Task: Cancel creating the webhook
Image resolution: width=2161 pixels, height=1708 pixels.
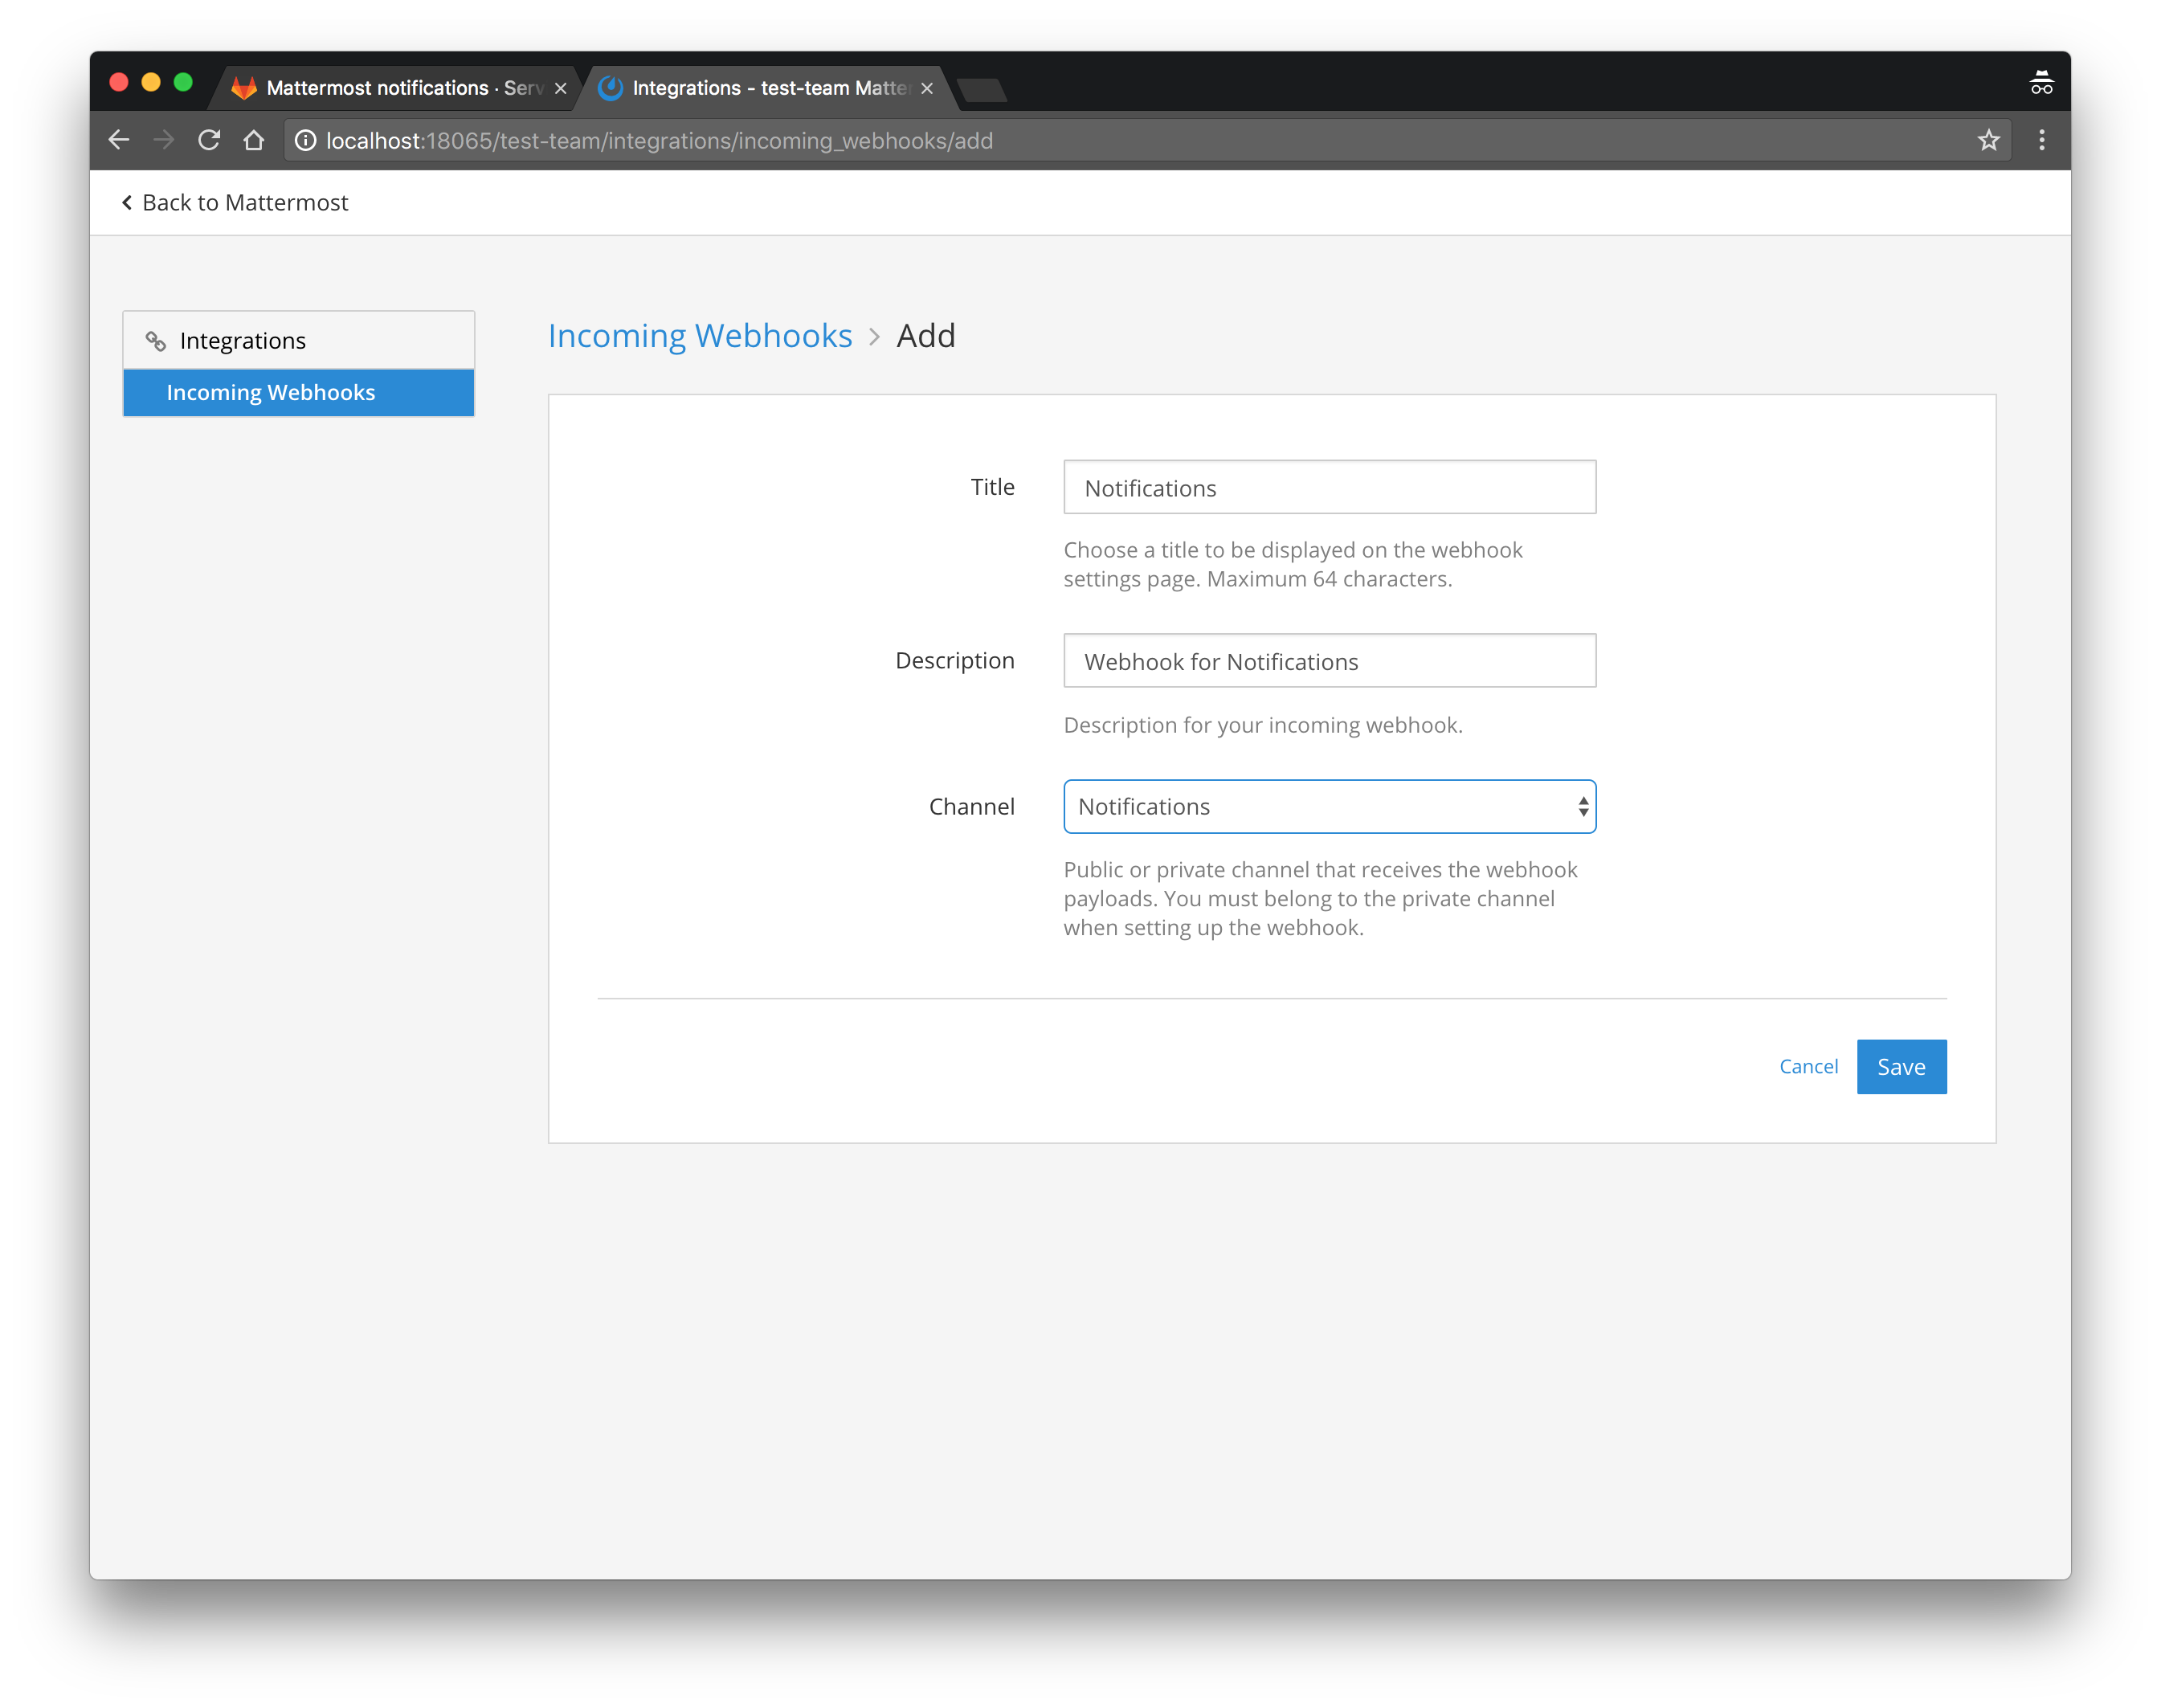Action: (1808, 1066)
